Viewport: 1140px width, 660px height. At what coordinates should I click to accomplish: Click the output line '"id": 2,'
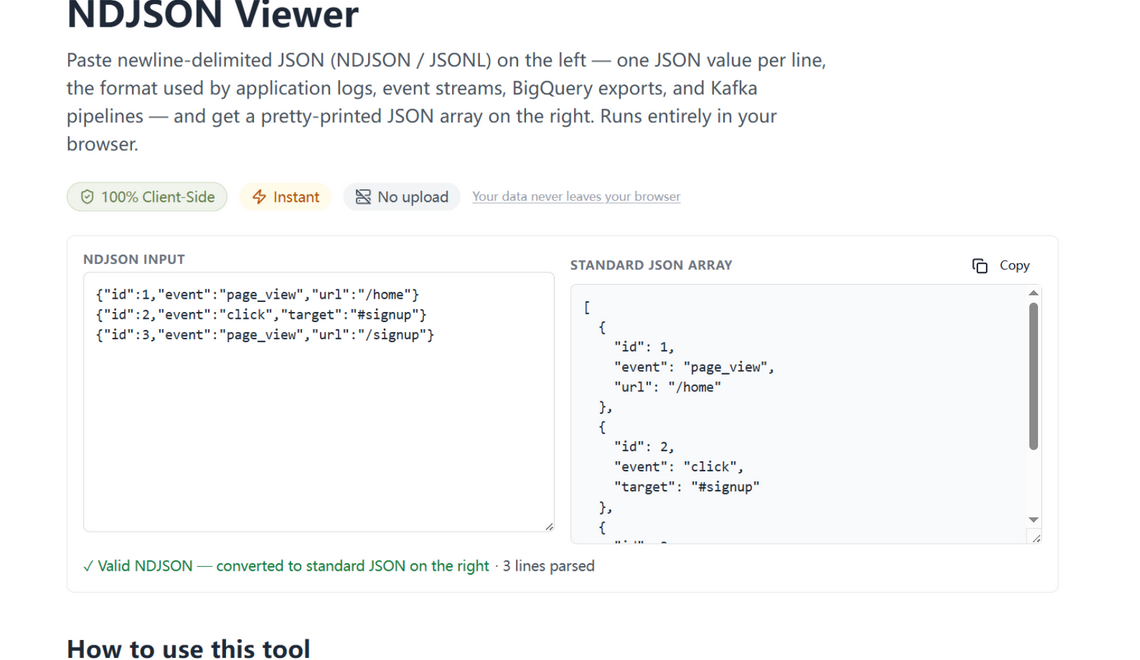(644, 447)
